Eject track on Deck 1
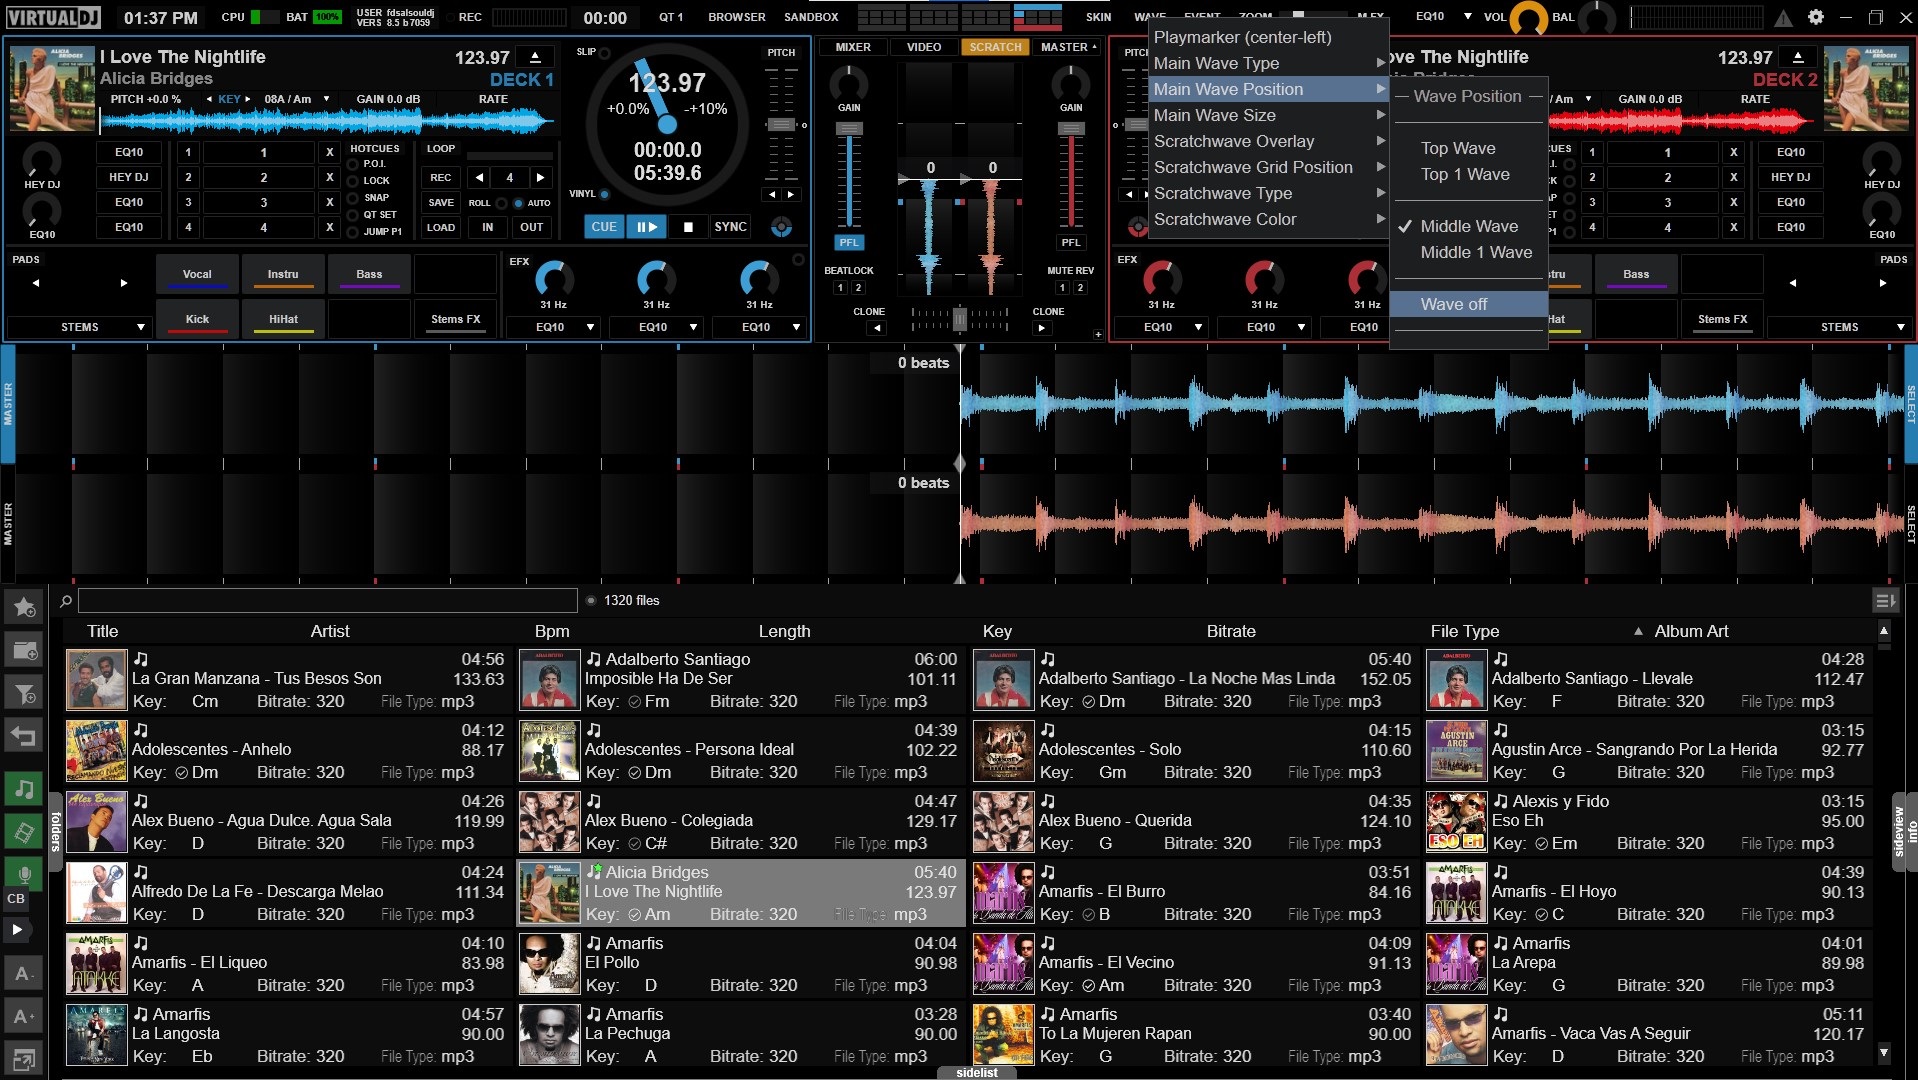Screen dimensions: 1918x1080 (x=535, y=57)
